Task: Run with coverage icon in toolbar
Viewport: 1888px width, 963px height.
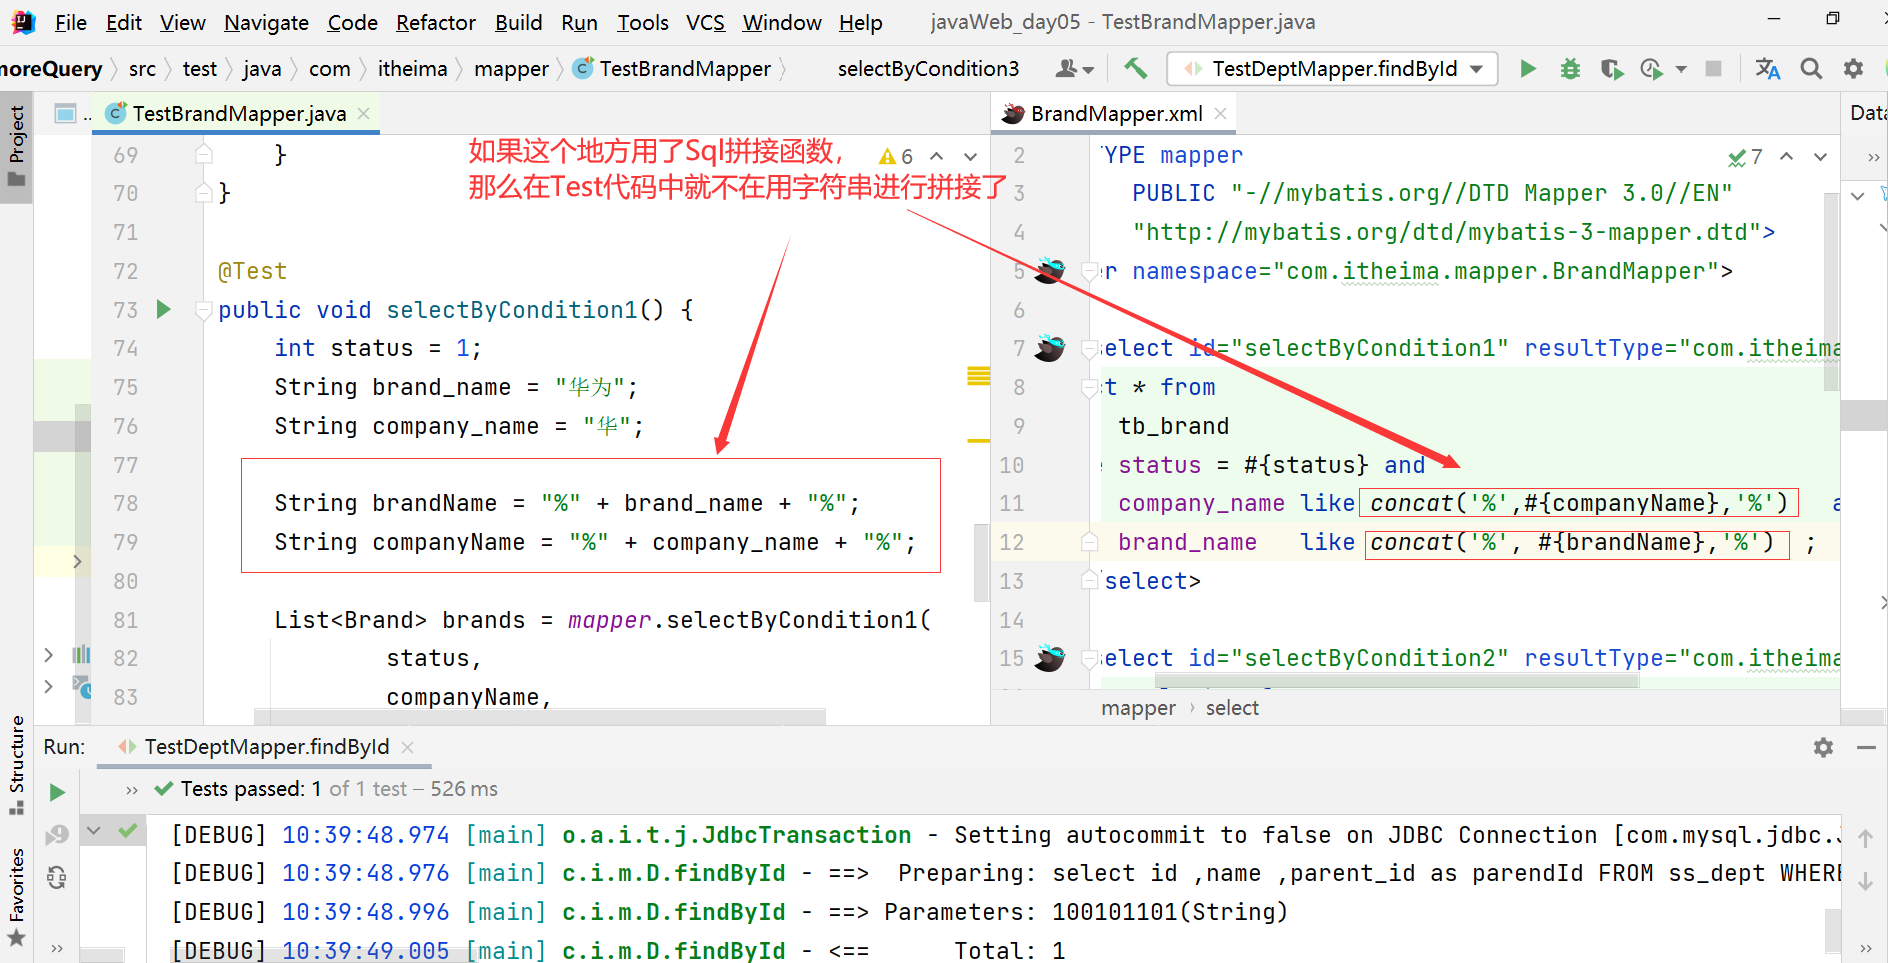Action: (1611, 68)
